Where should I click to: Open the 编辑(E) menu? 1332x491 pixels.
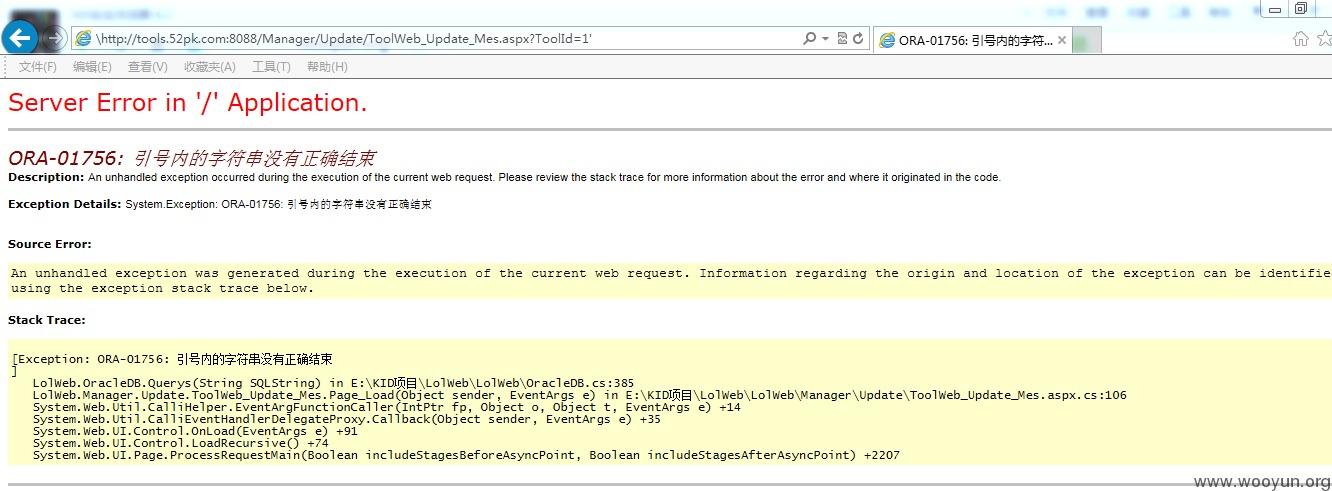point(92,67)
